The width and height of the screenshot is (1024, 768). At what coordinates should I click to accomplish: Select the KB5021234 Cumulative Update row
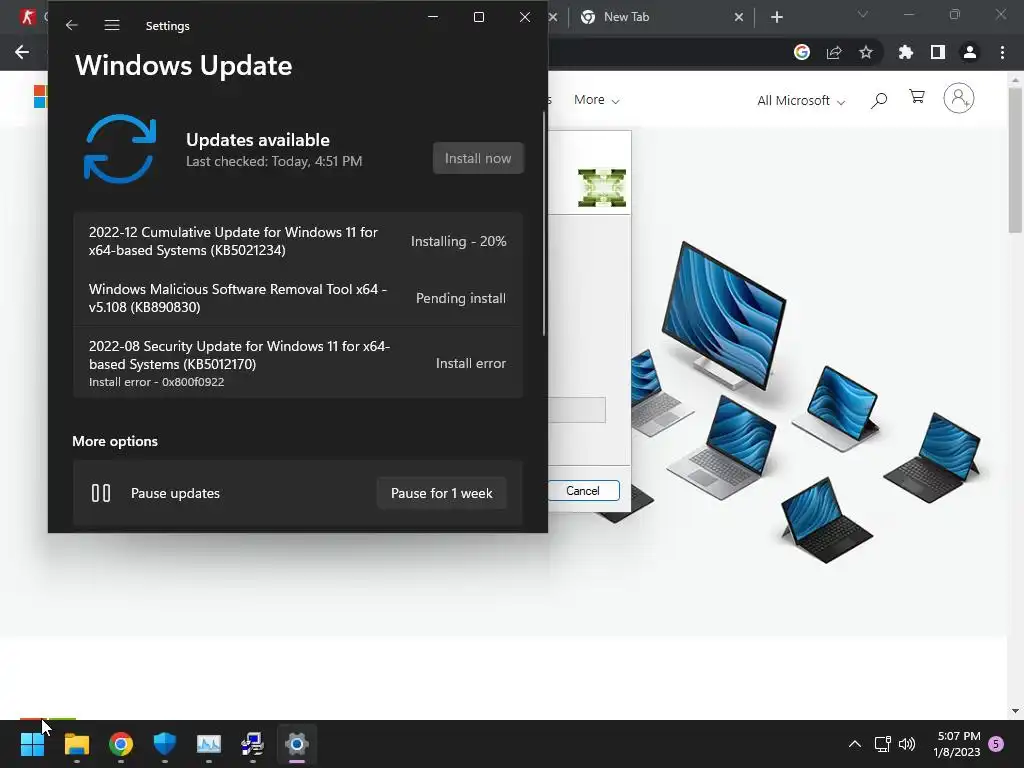point(298,241)
